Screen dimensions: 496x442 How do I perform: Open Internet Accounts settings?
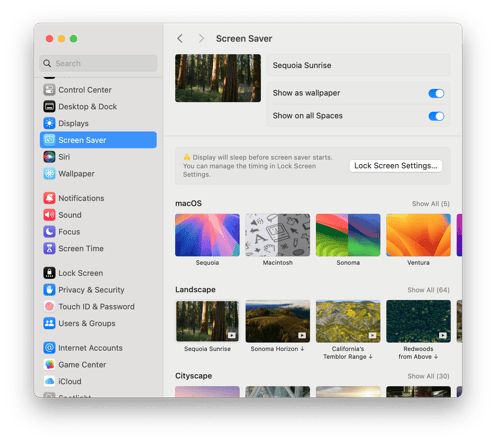click(x=98, y=348)
